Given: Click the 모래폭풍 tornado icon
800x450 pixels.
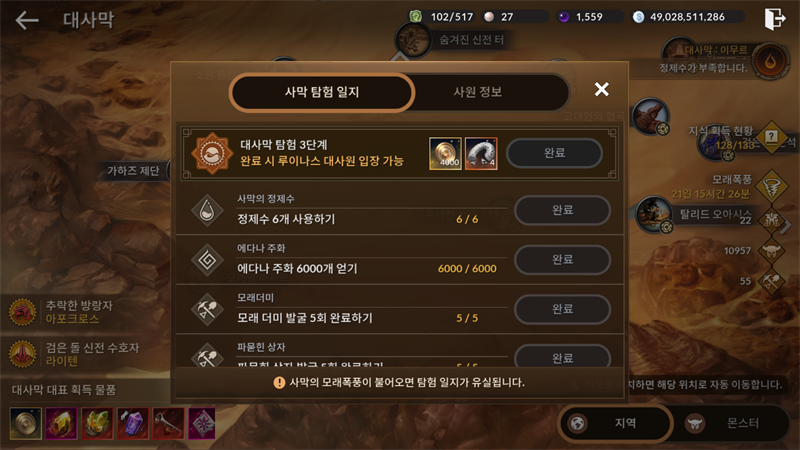Looking at the screenshot, I should (x=771, y=187).
